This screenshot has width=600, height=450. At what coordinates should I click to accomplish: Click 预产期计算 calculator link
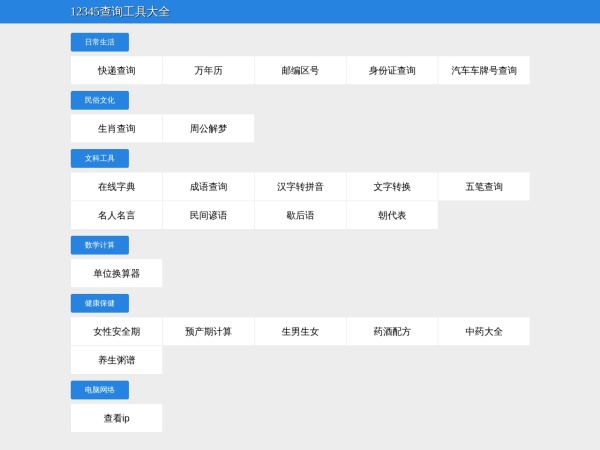click(x=208, y=331)
